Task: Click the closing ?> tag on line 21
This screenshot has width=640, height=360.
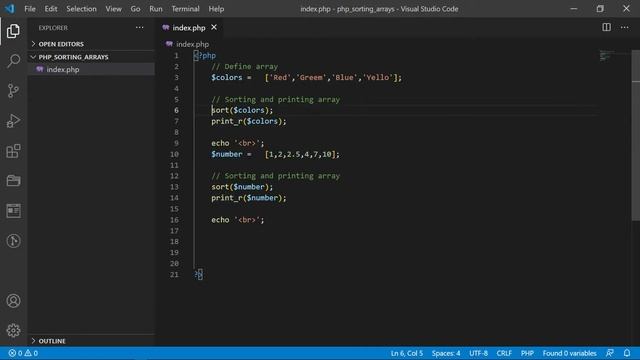Action: point(198,274)
